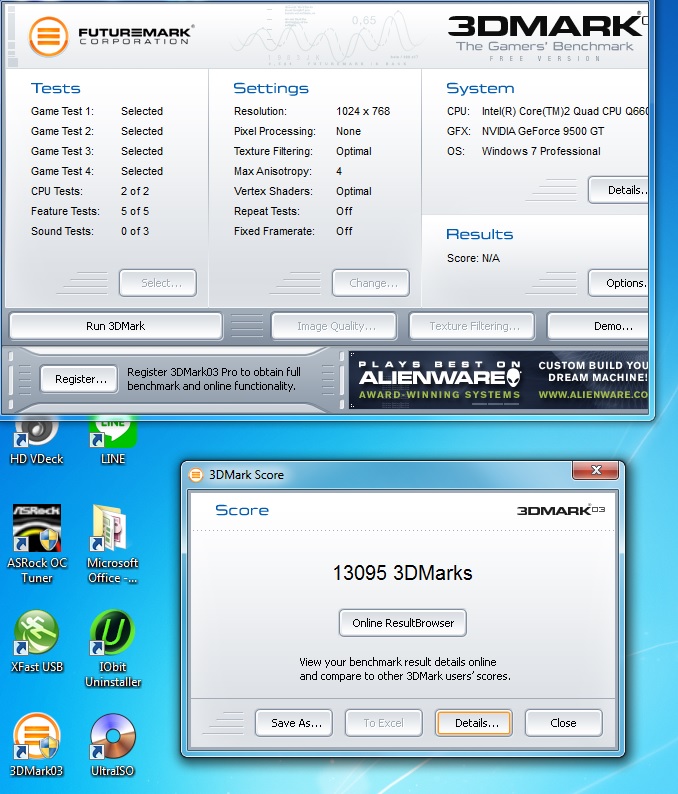Viewport: 678px width, 794px height.
Task: Start the Demo
Action: [598, 326]
